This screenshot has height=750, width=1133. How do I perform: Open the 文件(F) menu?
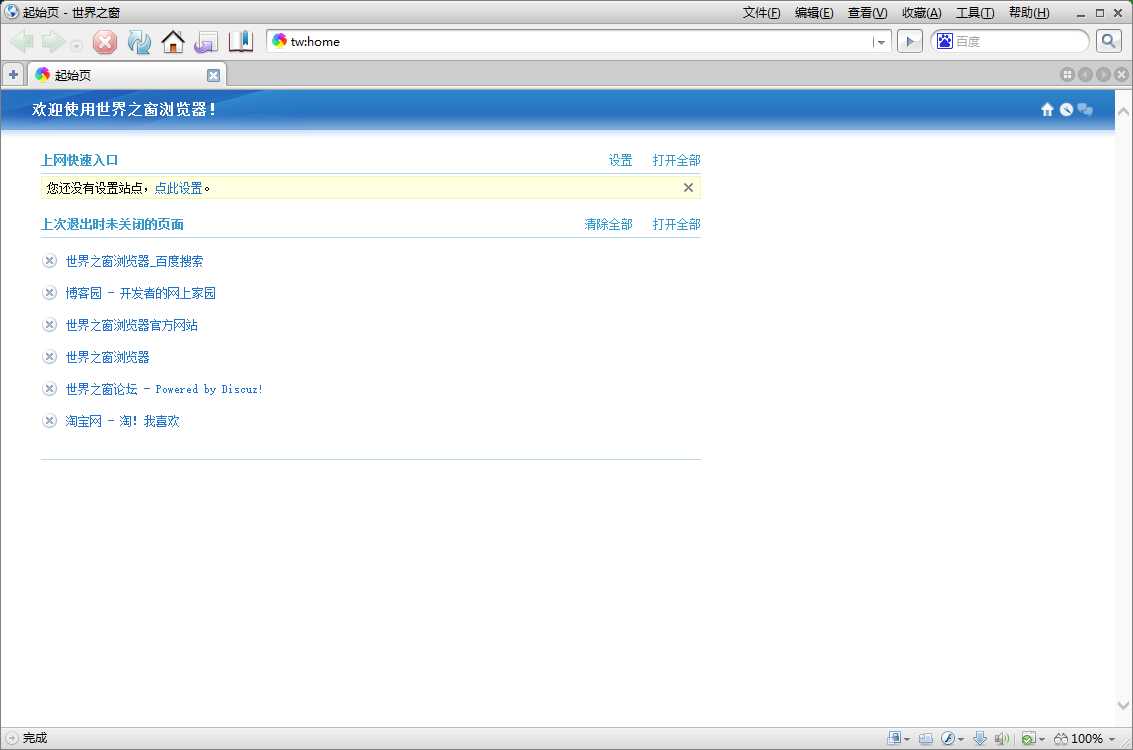tap(762, 13)
